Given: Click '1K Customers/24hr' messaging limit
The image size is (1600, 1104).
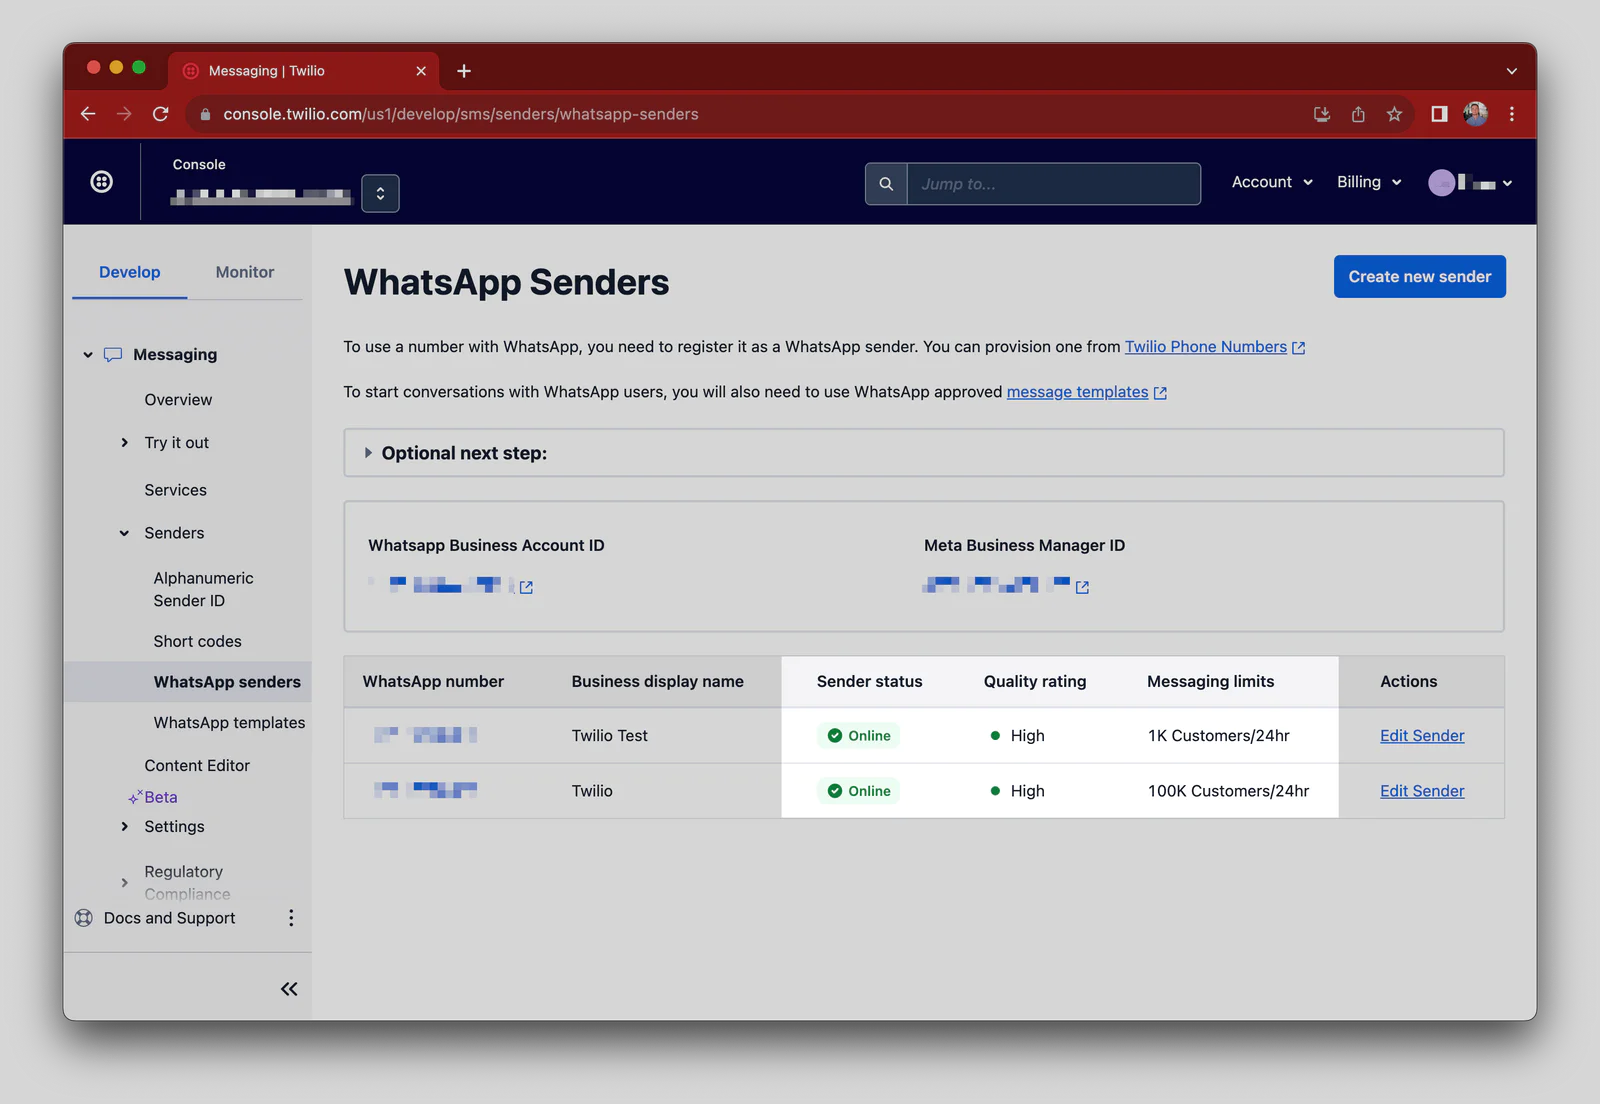Looking at the screenshot, I should pyautogui.click(x=1219, y=736).
